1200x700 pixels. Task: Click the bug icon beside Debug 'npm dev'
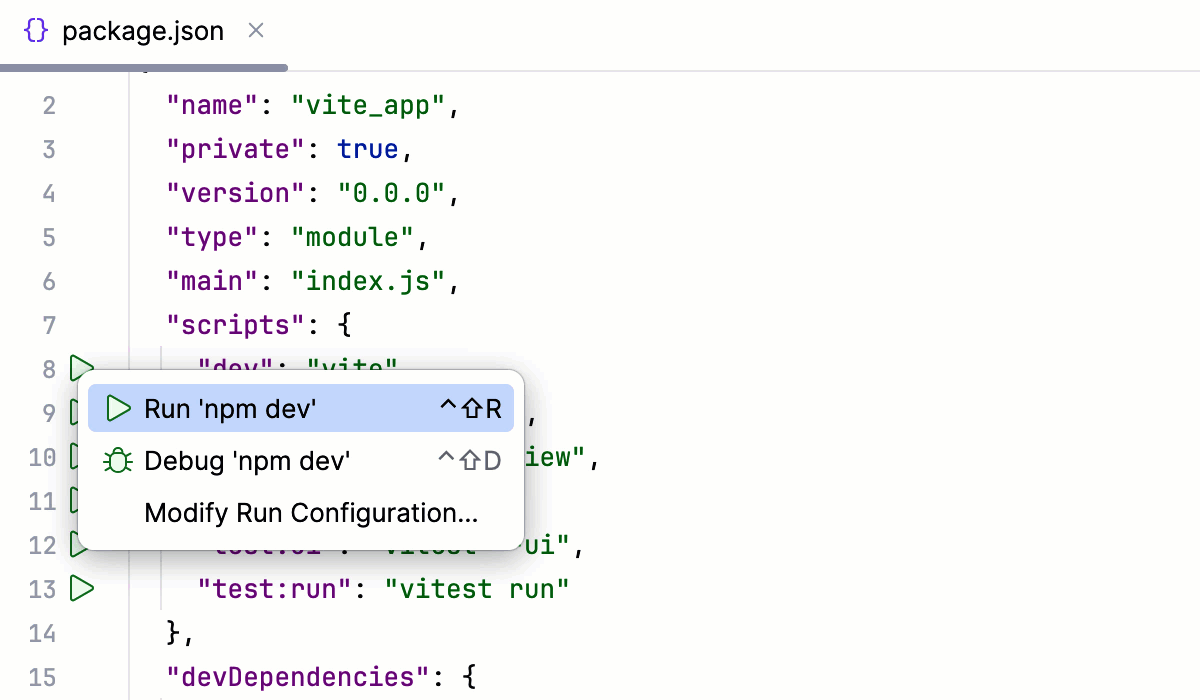(x=118, y=461)
